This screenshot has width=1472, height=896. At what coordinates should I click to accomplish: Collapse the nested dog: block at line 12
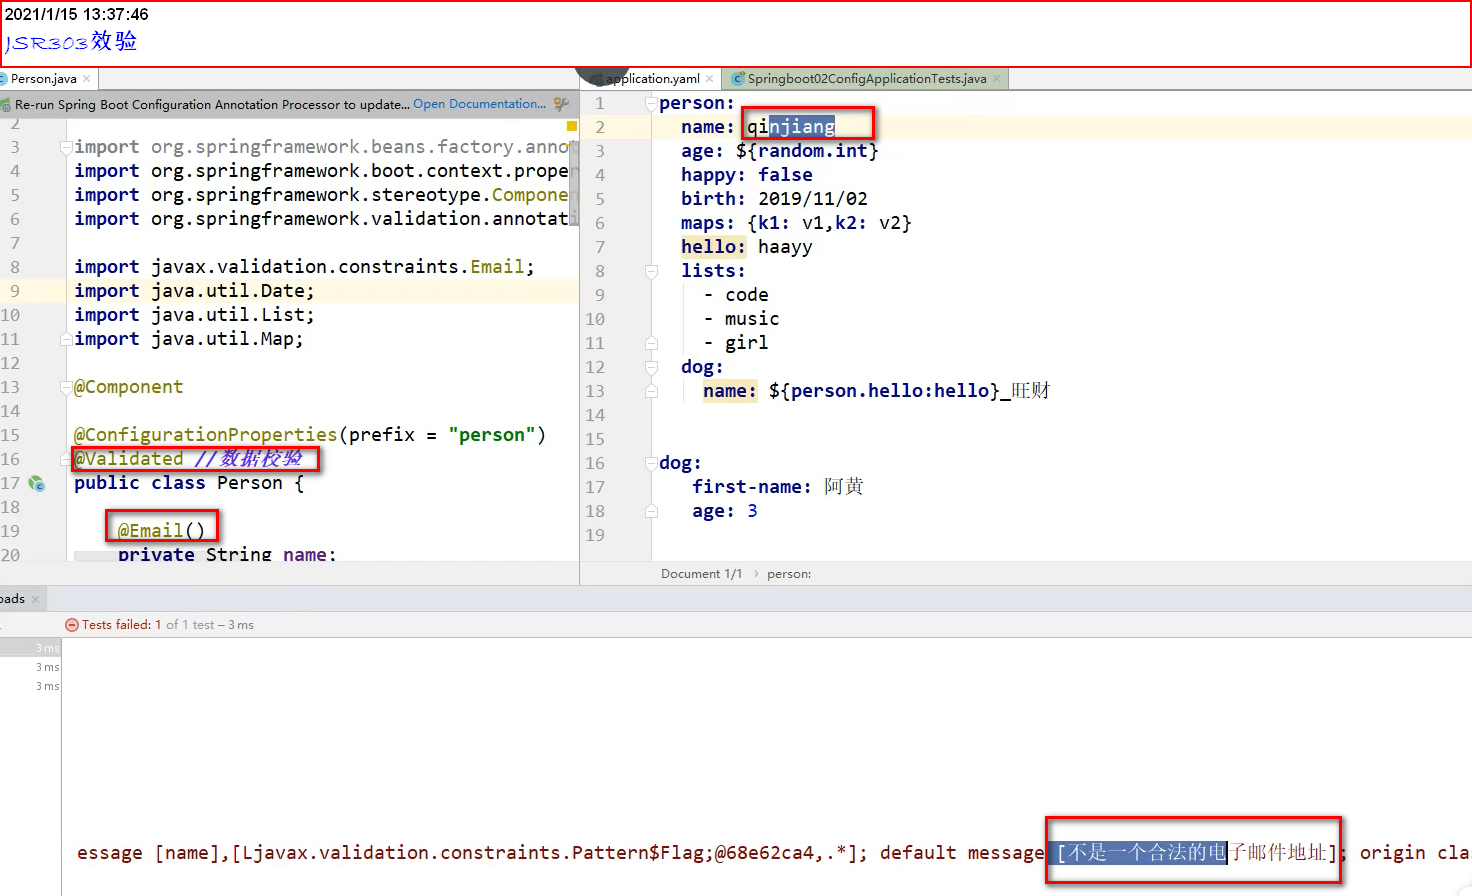pyautogui.click(x=651, y=367)
